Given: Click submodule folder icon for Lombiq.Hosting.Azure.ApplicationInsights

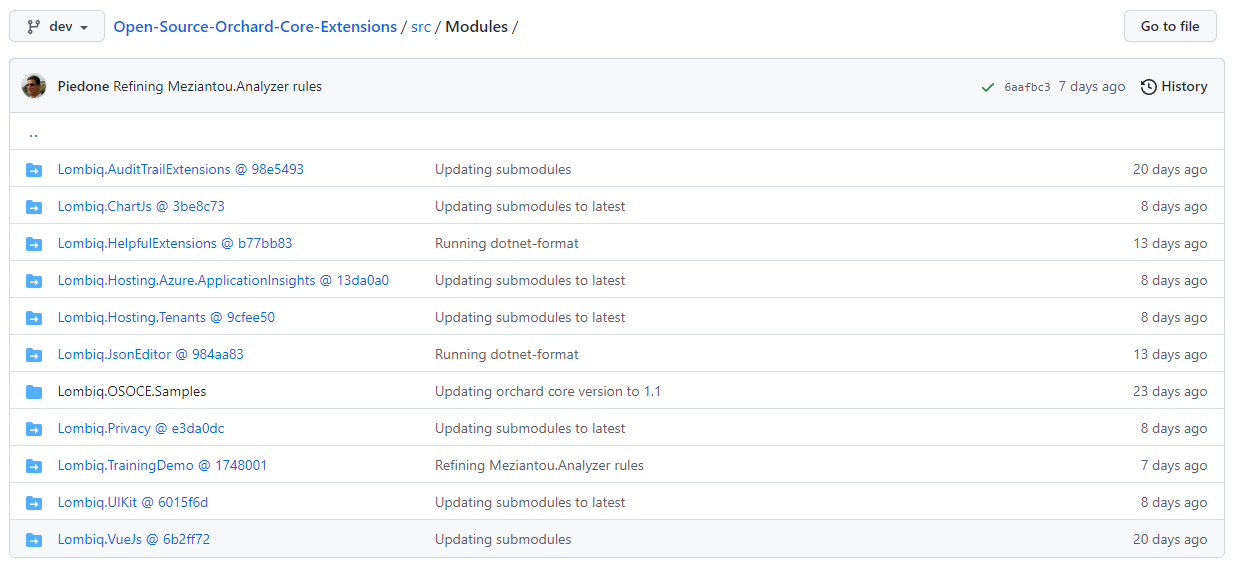Looking at the screenshot, I should [34, 281].
